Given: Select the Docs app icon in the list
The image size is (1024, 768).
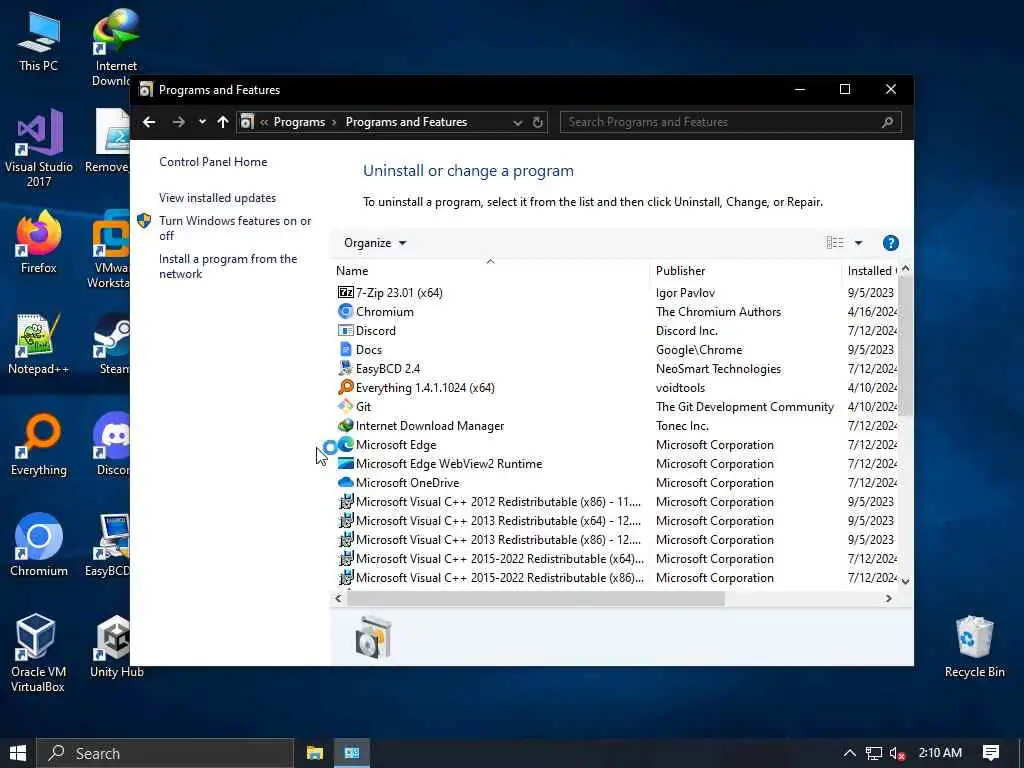Looking at the screenshot, I should coord(345,349).
